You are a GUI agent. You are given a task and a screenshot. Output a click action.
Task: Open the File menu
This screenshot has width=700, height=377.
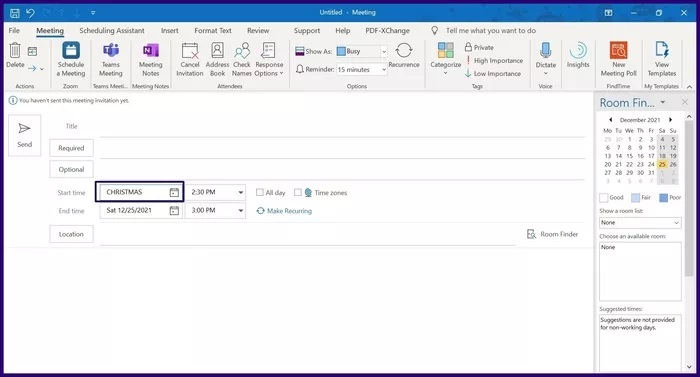[14, 30]
